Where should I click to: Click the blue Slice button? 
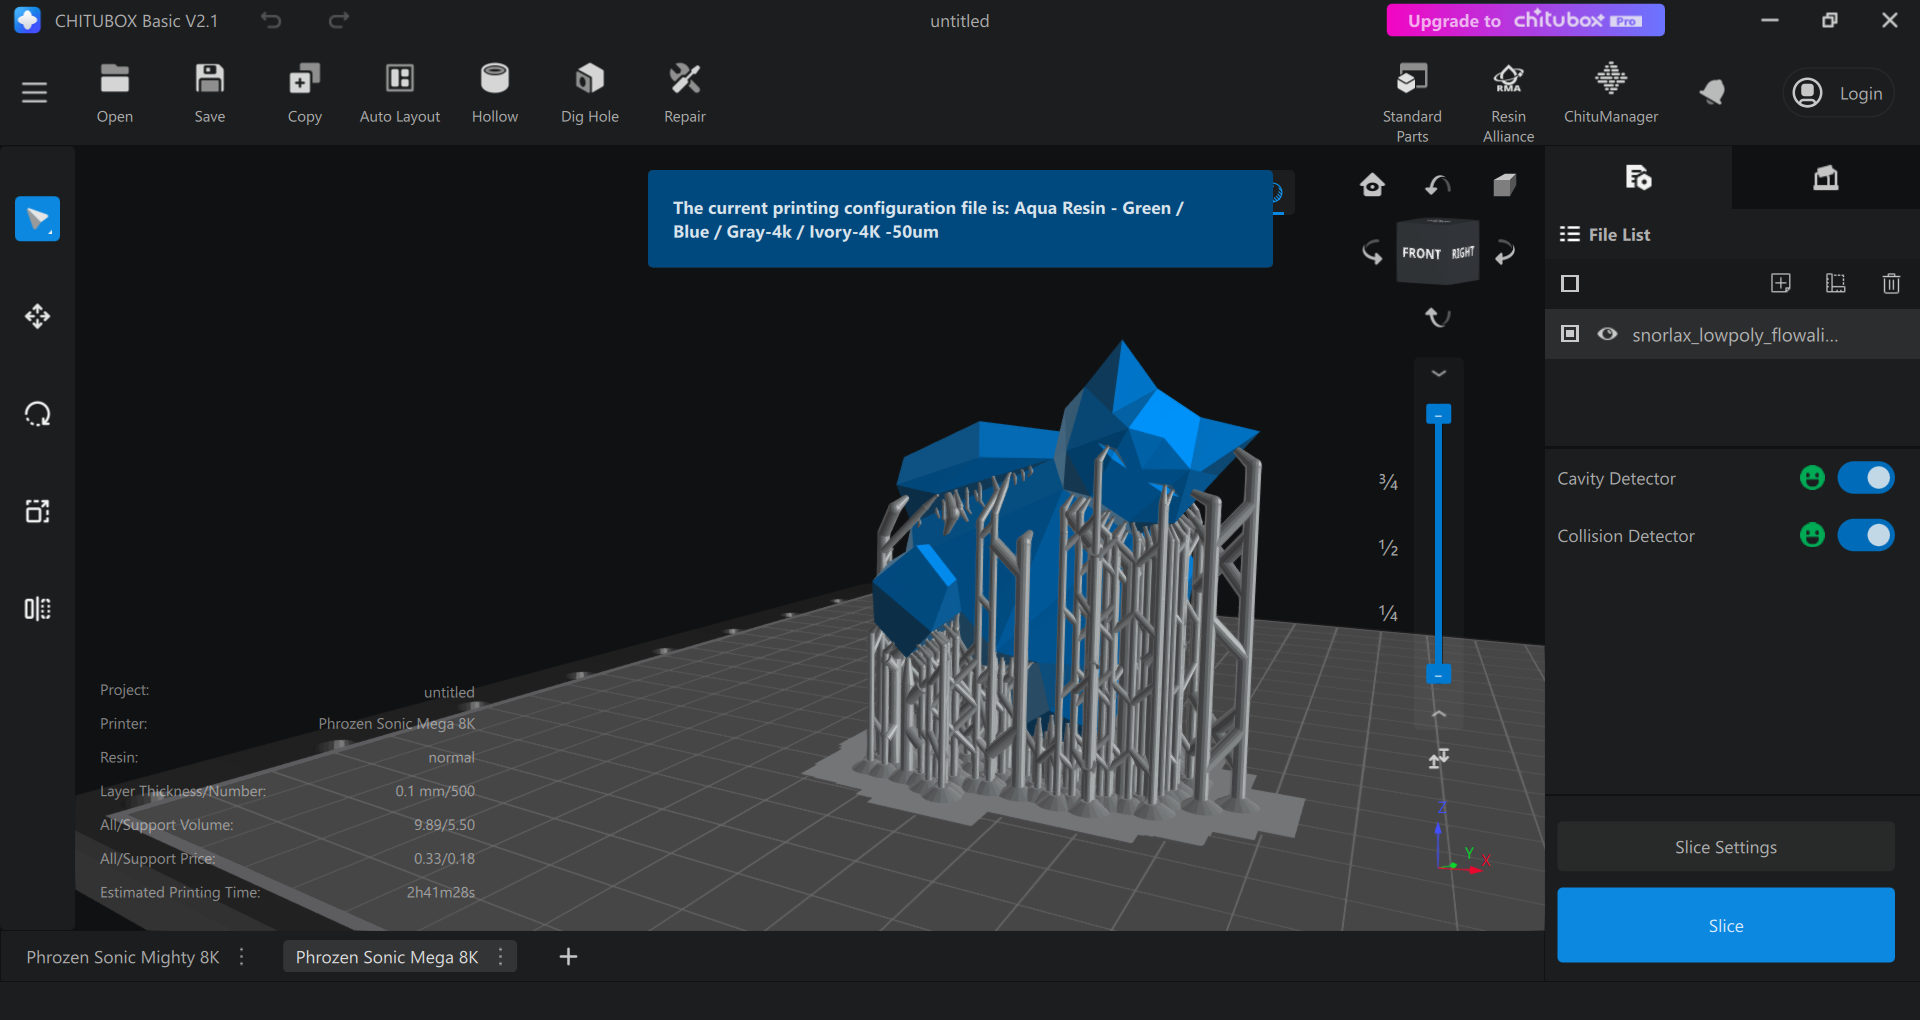click(1726, 925)
